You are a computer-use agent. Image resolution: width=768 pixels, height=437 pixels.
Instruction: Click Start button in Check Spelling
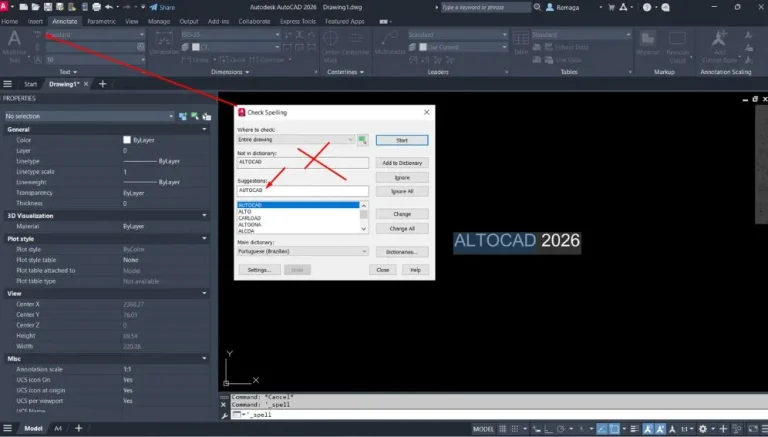coord(402,140)
